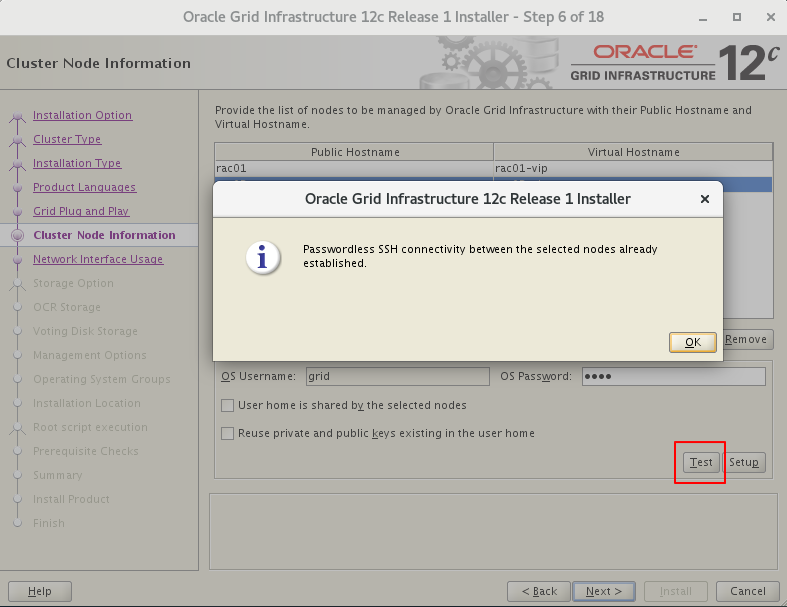Click the Test SSH connectivity button
The height and width of the screenshot is (607, 787).
(701, 462)
